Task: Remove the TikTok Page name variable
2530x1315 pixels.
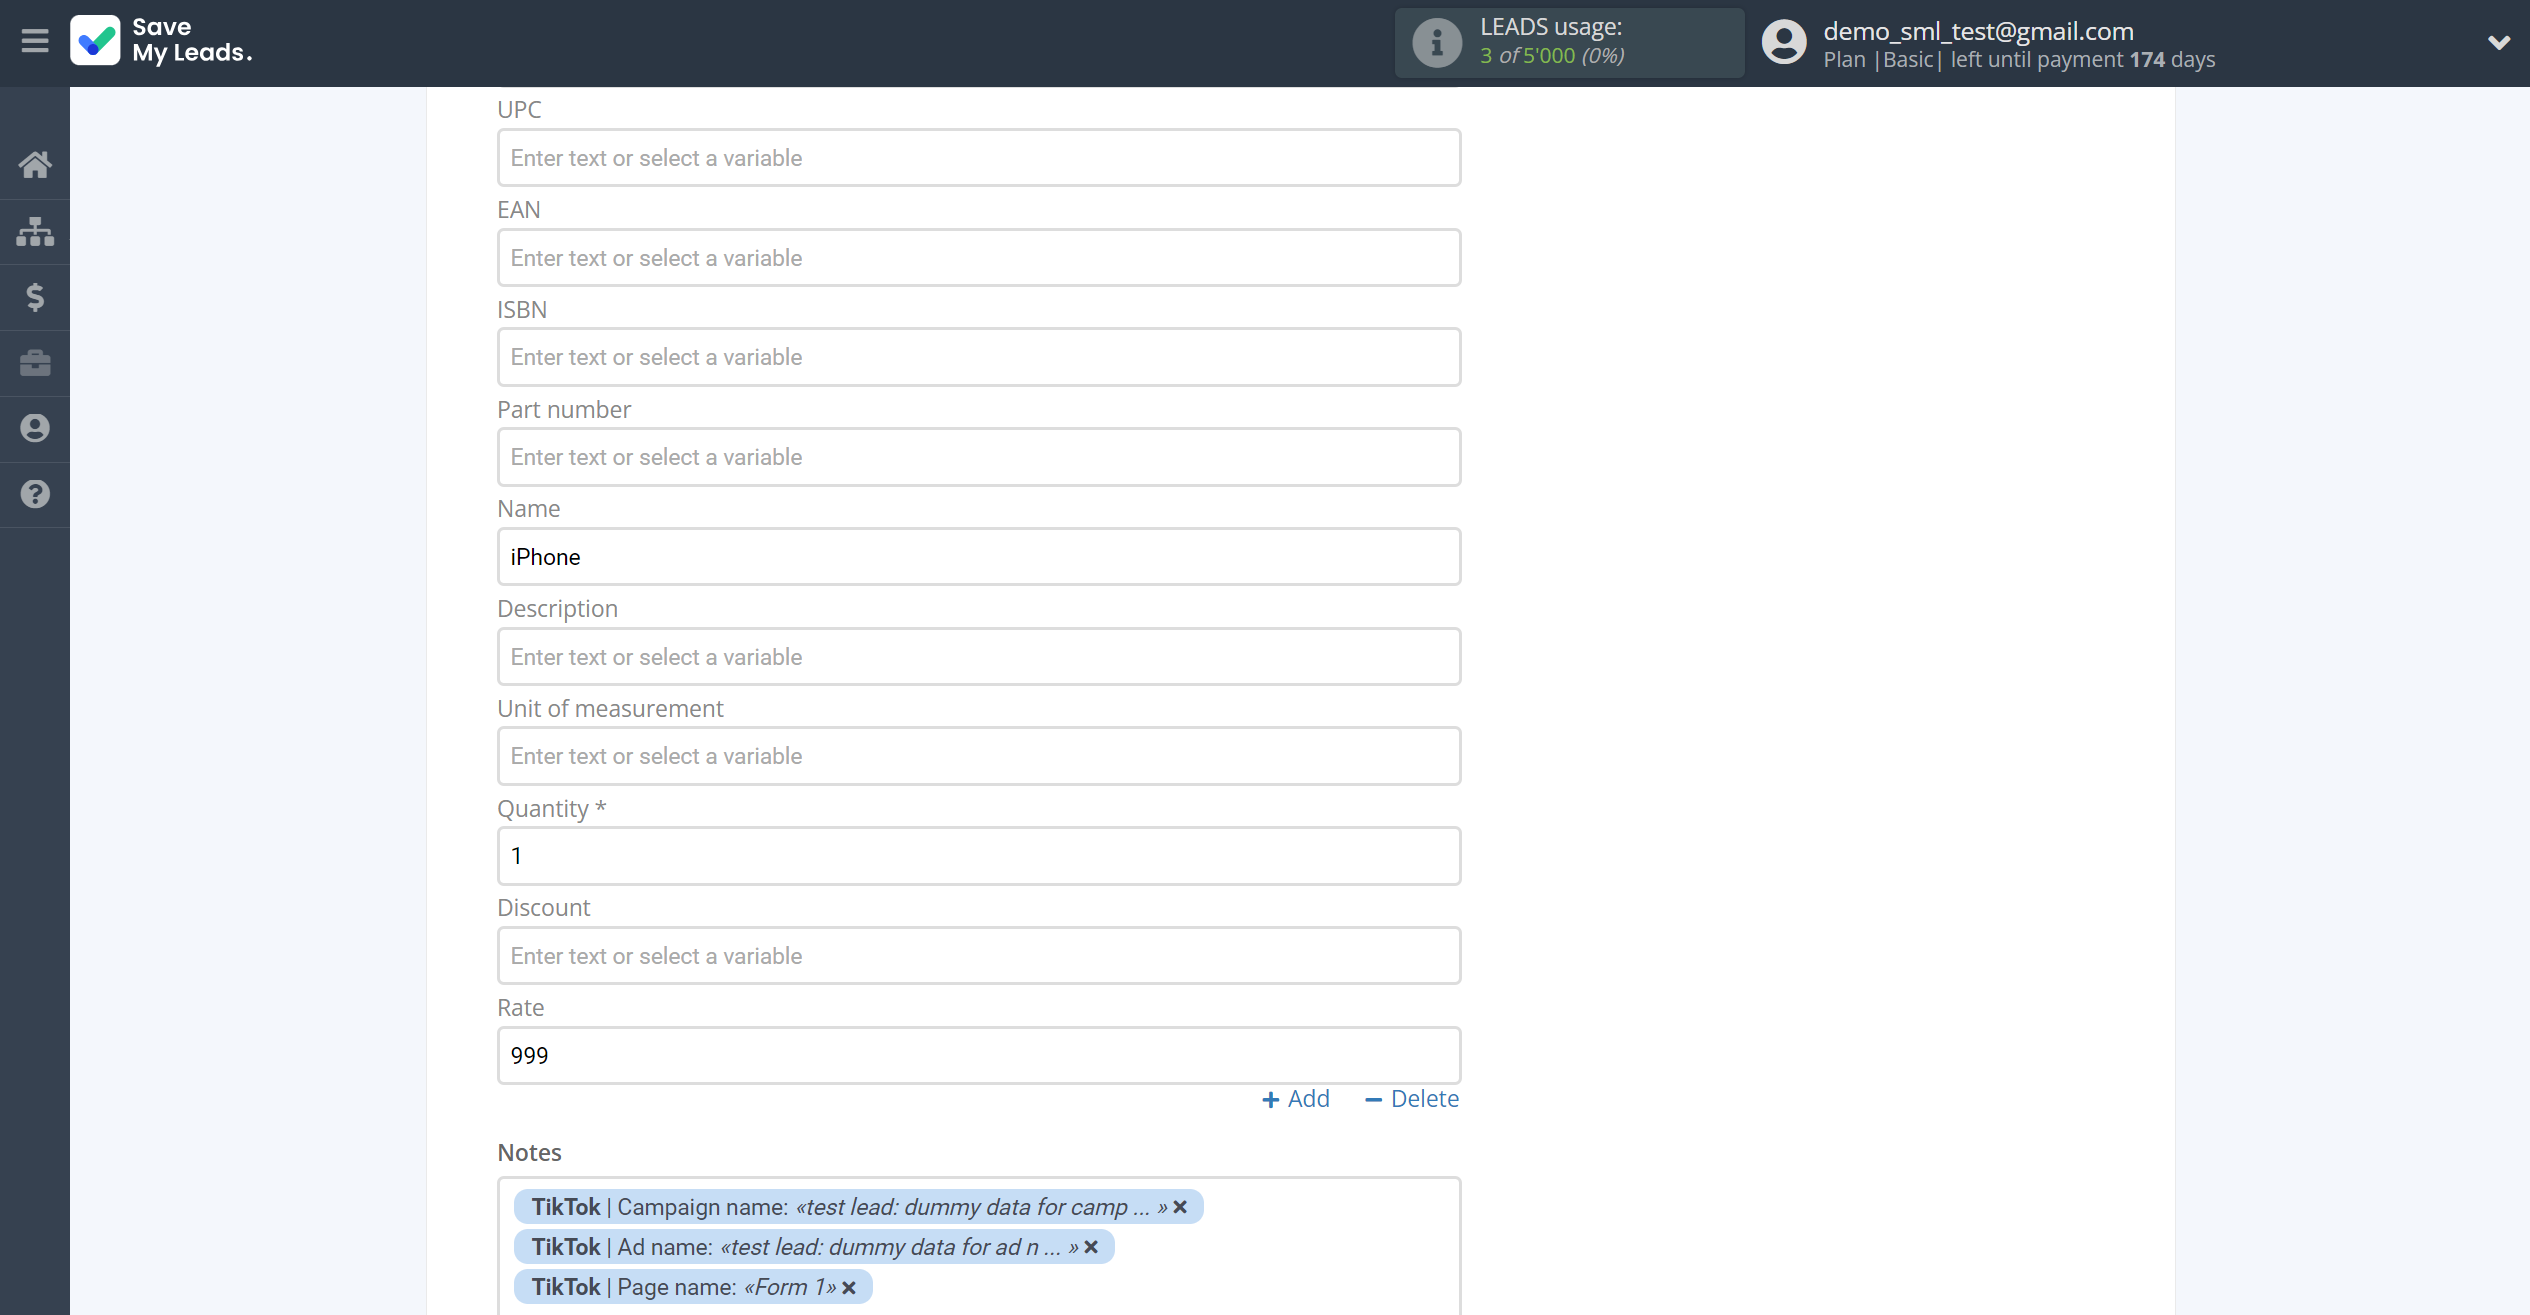Action: coord(849,1287)
